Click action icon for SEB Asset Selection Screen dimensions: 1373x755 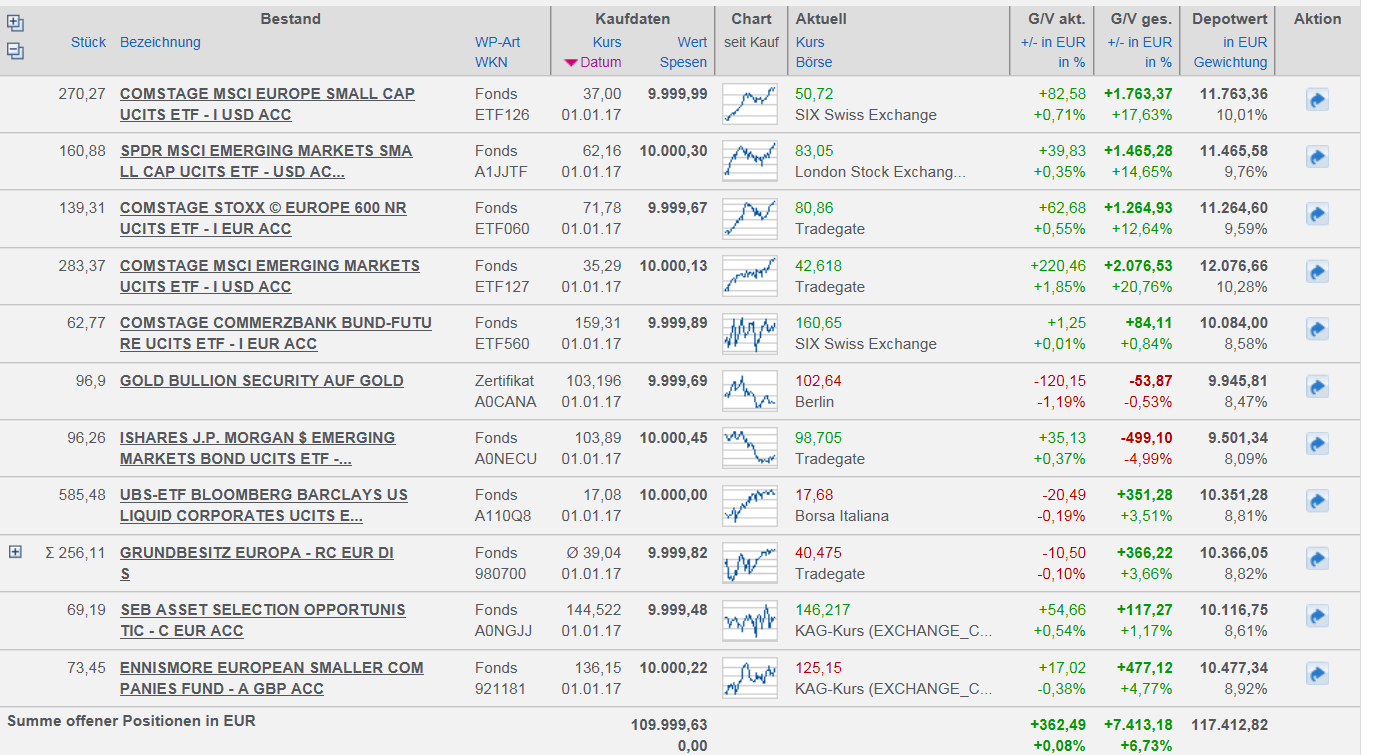tap(1317, 616)
